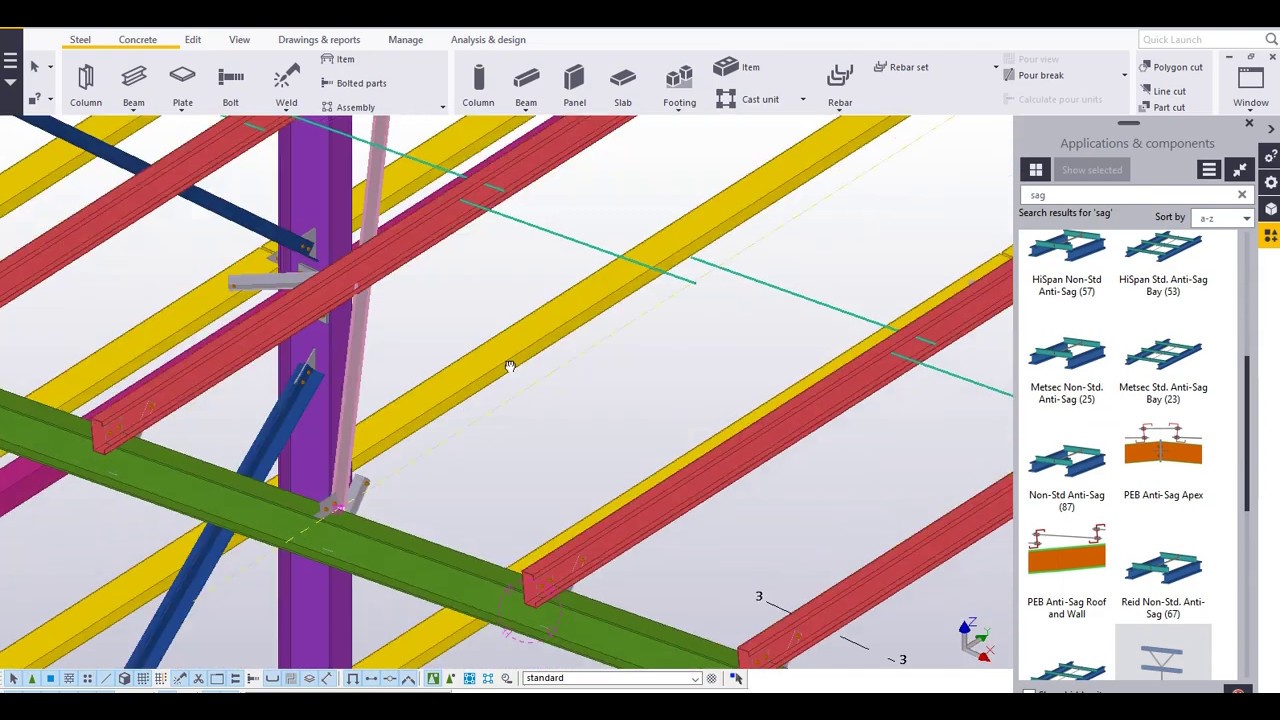Open the Weld dropdown arrow
The height and width of the screenshot is (720, 1280).
pyautogui.click(x=286, y=111)
